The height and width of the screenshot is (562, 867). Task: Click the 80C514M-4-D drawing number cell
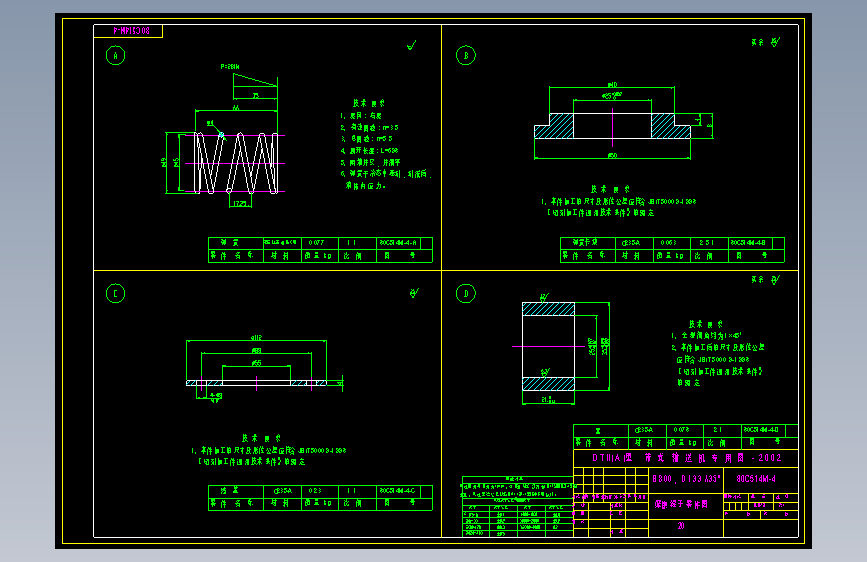click(761, 430)
